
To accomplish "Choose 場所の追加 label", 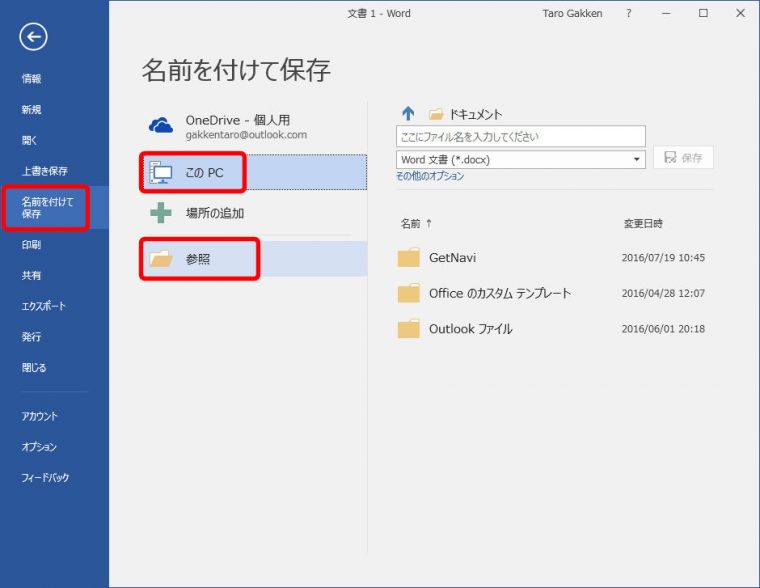I will 215,213.
